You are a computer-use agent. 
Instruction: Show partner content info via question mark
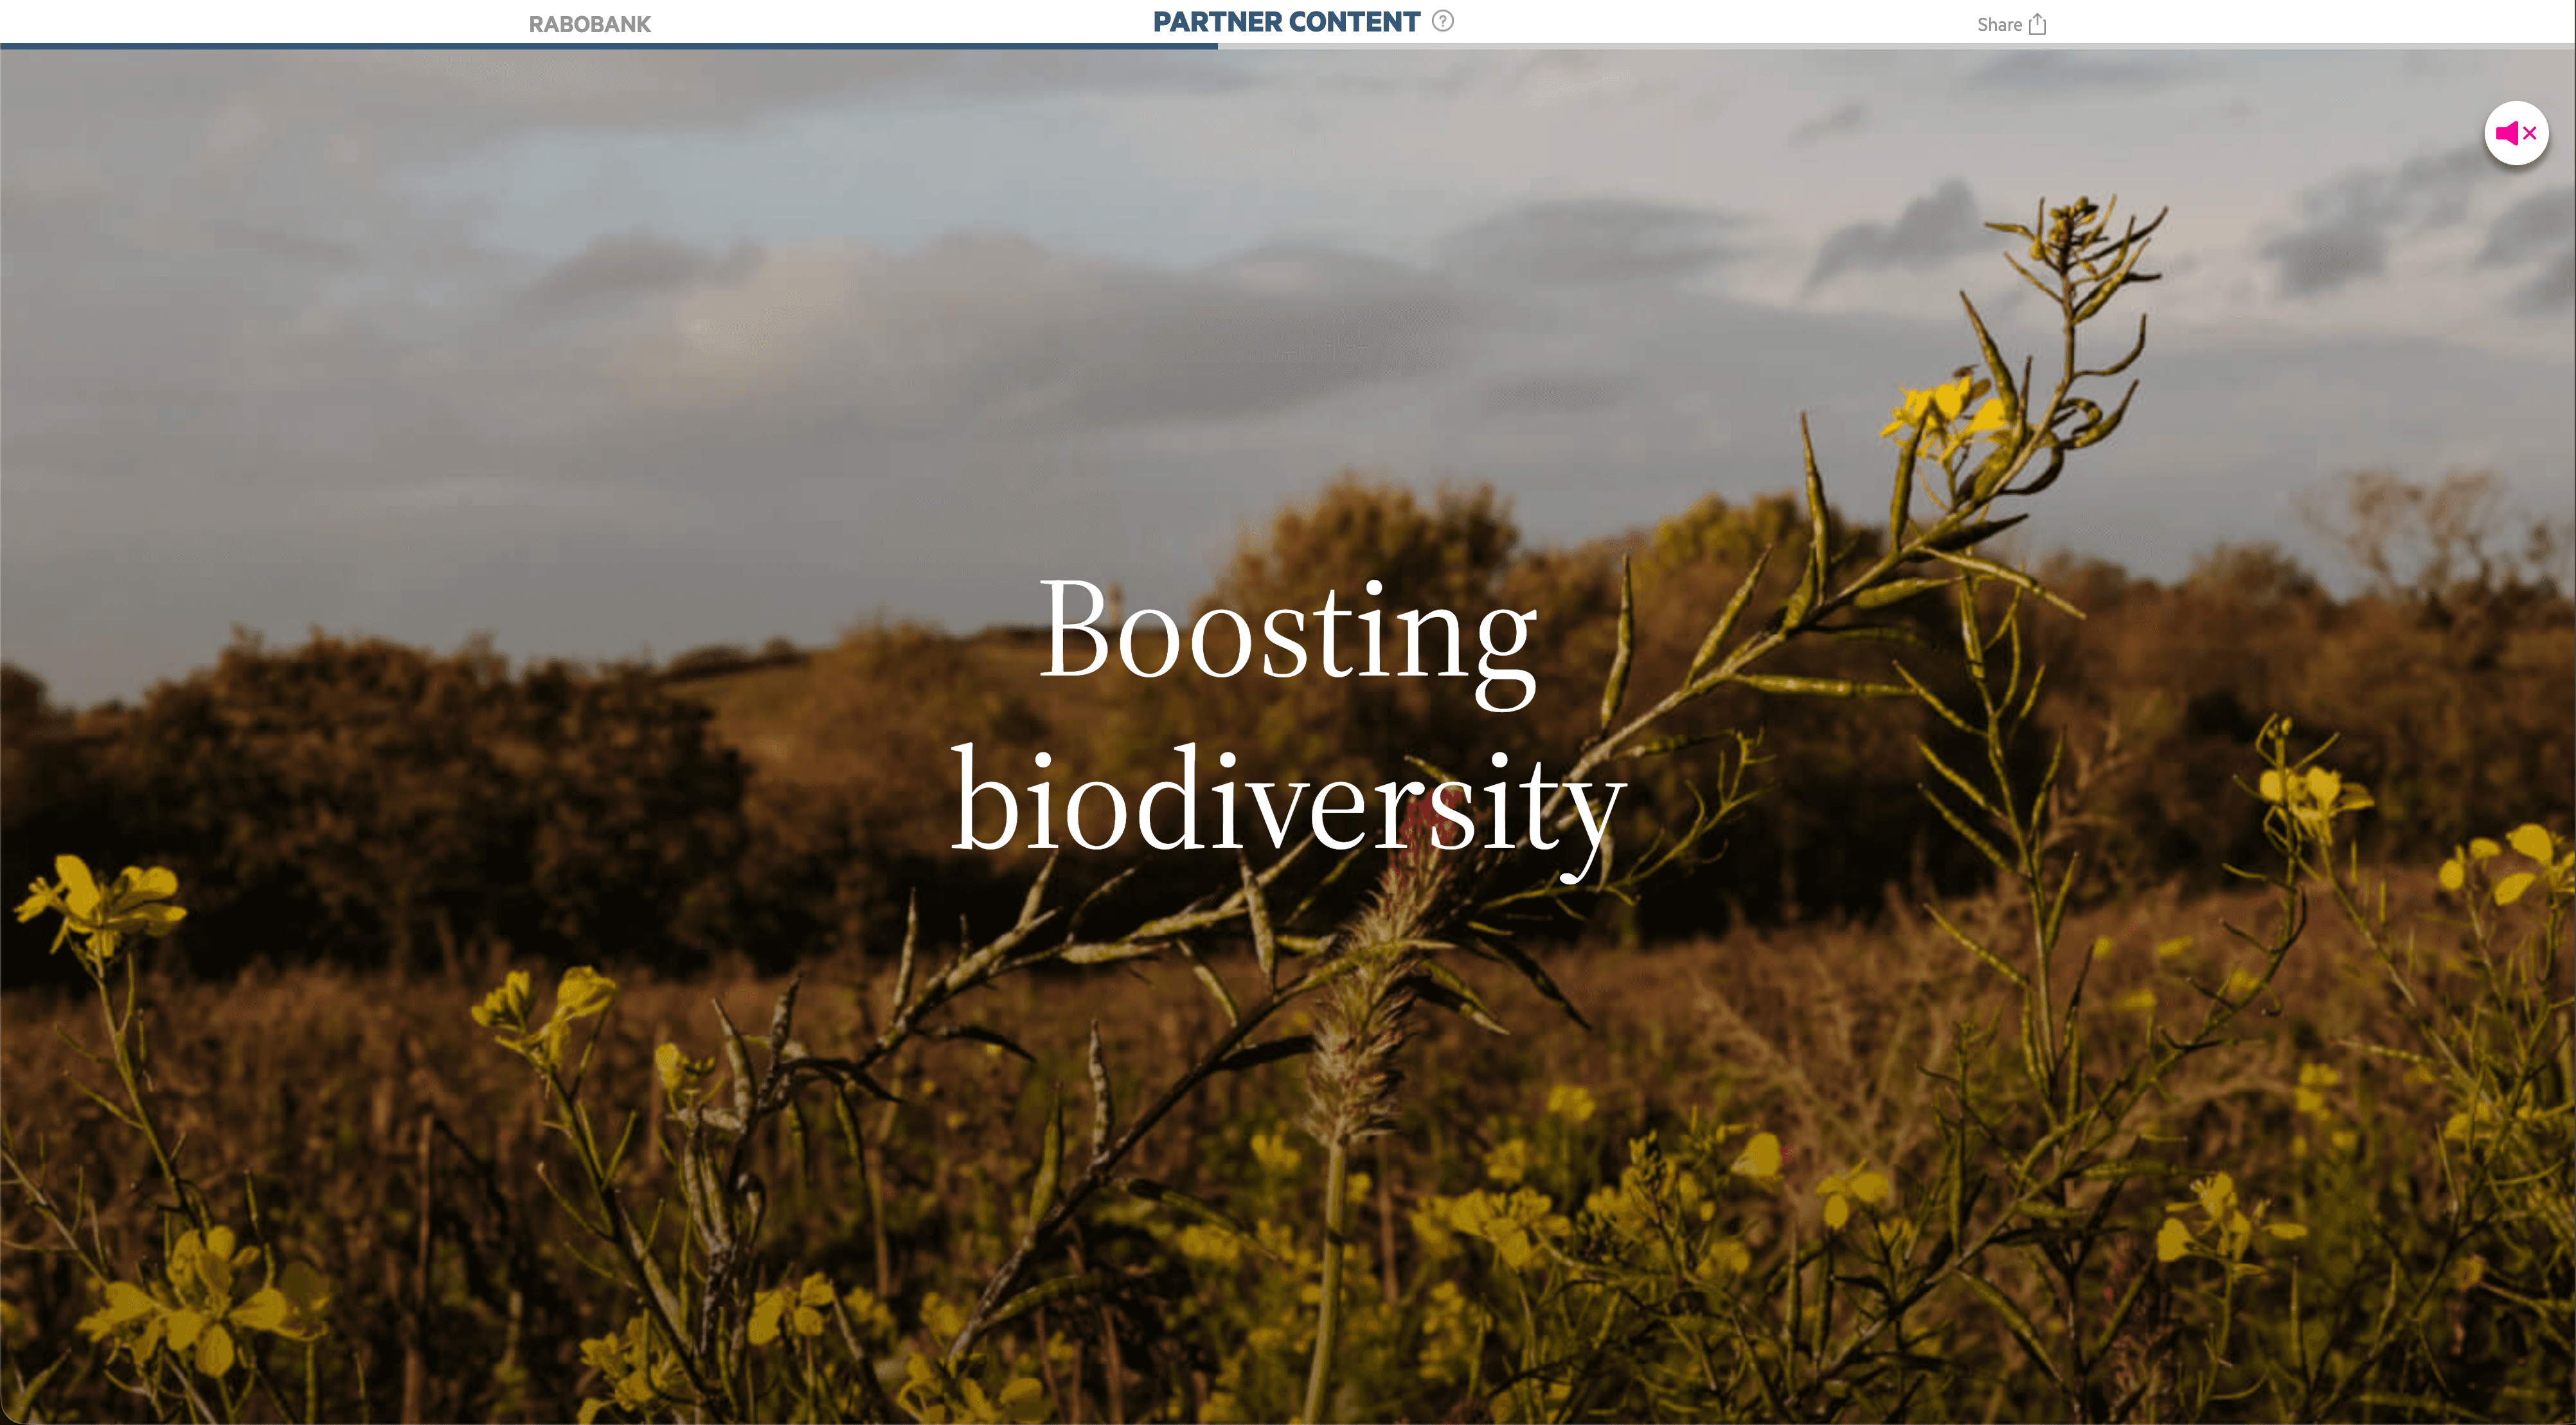pyautogui.click(x=1442, y=21)
